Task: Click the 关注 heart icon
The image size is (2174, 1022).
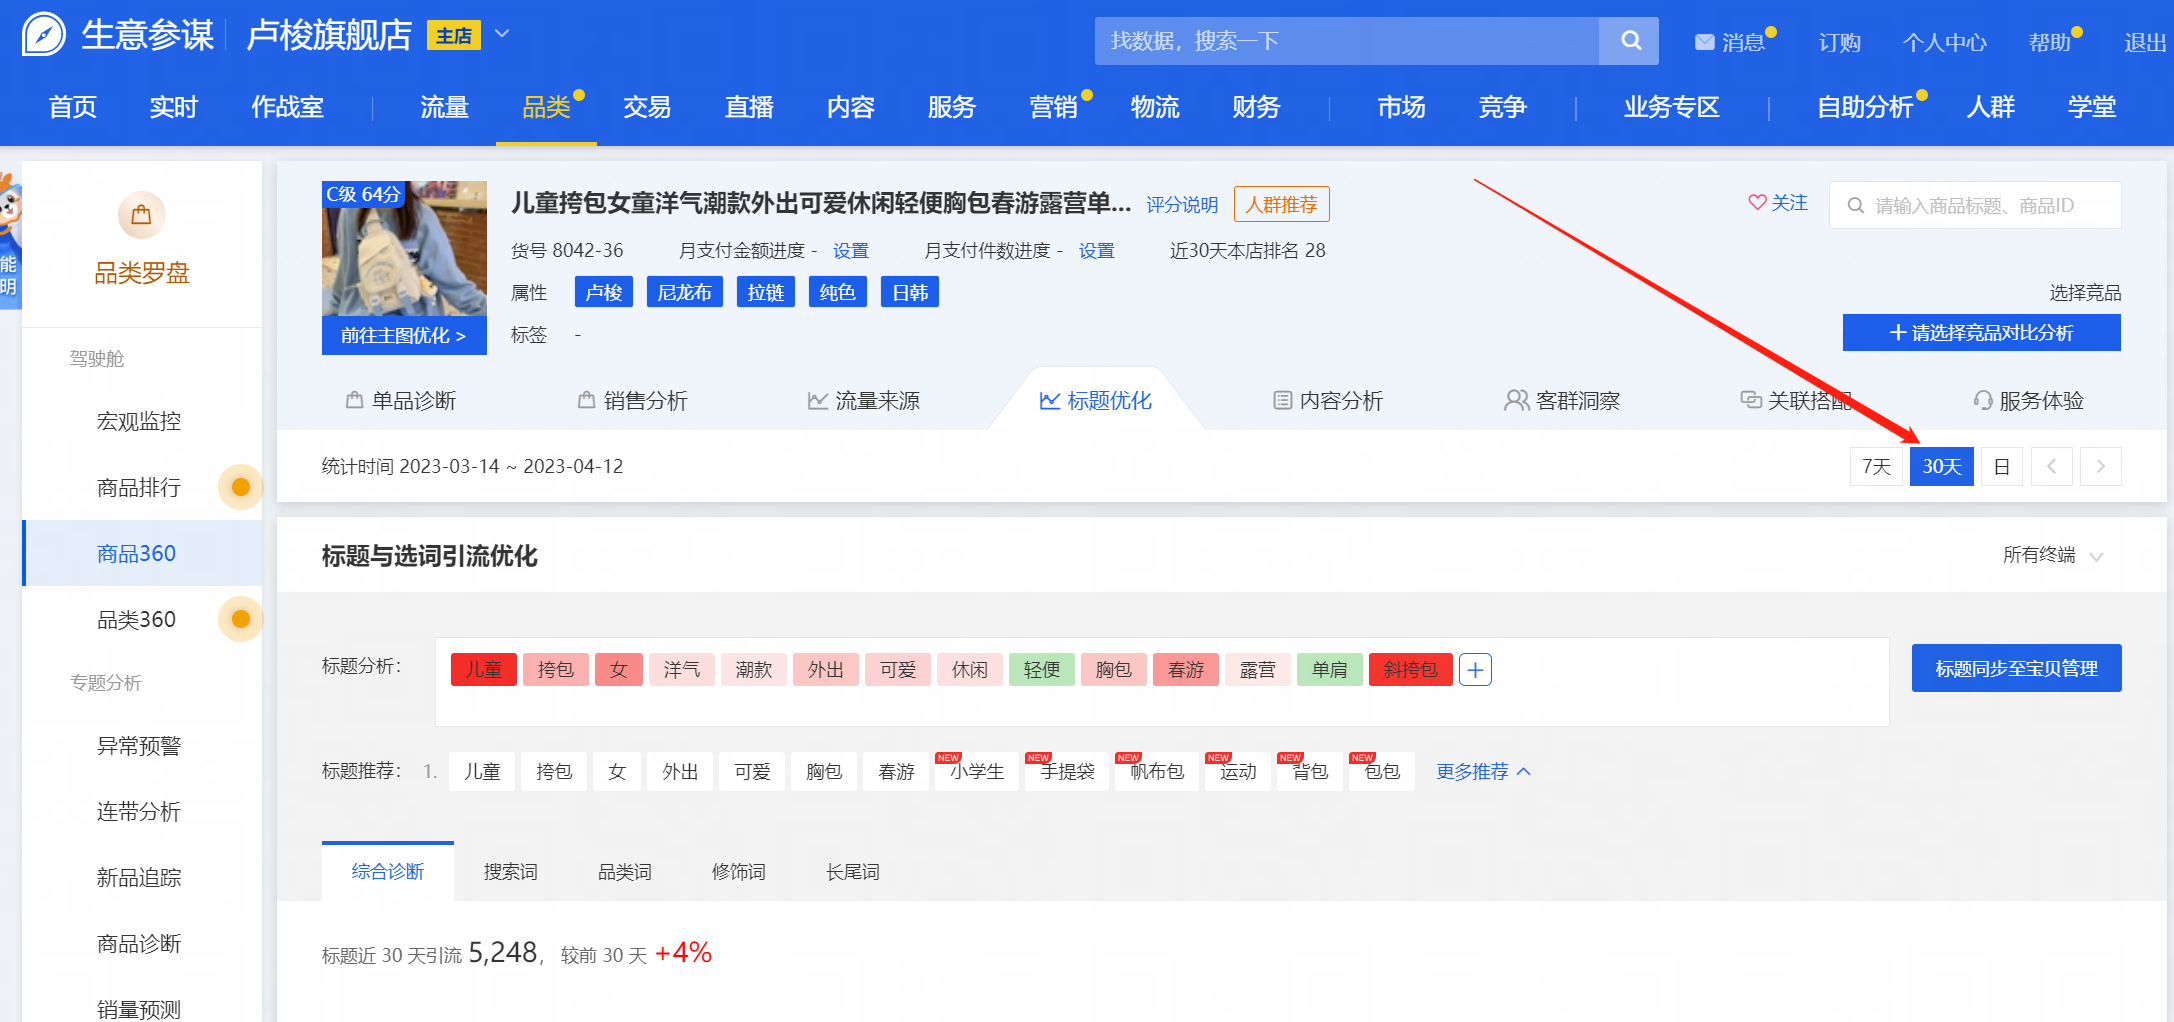Action: click(x=1757, y=203)
